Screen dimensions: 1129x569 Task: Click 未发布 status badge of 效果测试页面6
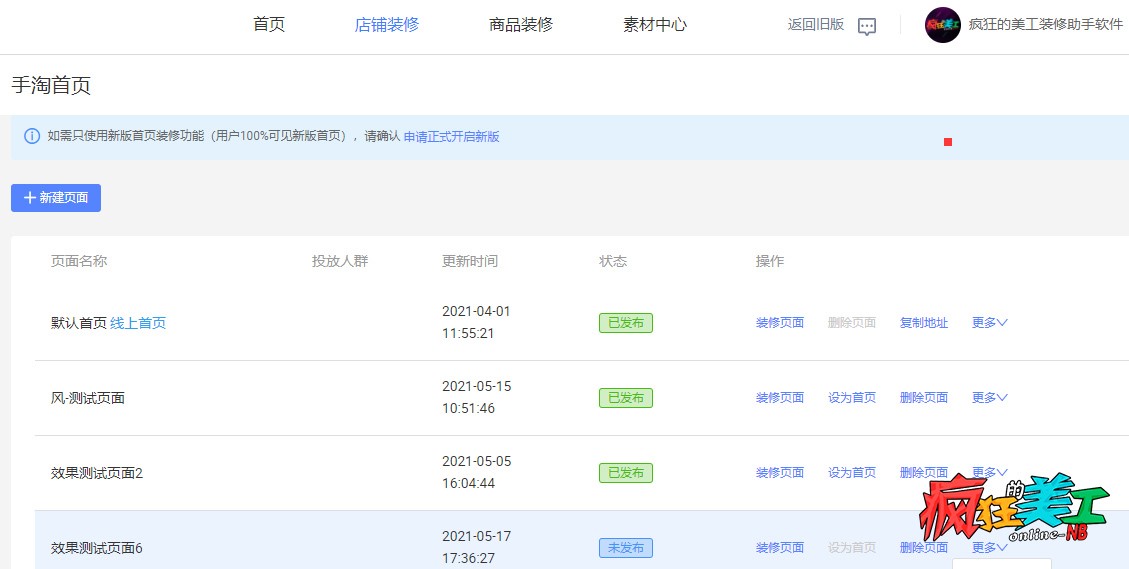pos(625,548)
